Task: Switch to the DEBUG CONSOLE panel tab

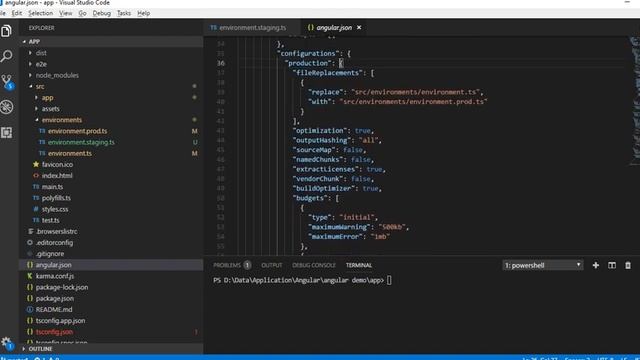Action: (x=313, y=265)
